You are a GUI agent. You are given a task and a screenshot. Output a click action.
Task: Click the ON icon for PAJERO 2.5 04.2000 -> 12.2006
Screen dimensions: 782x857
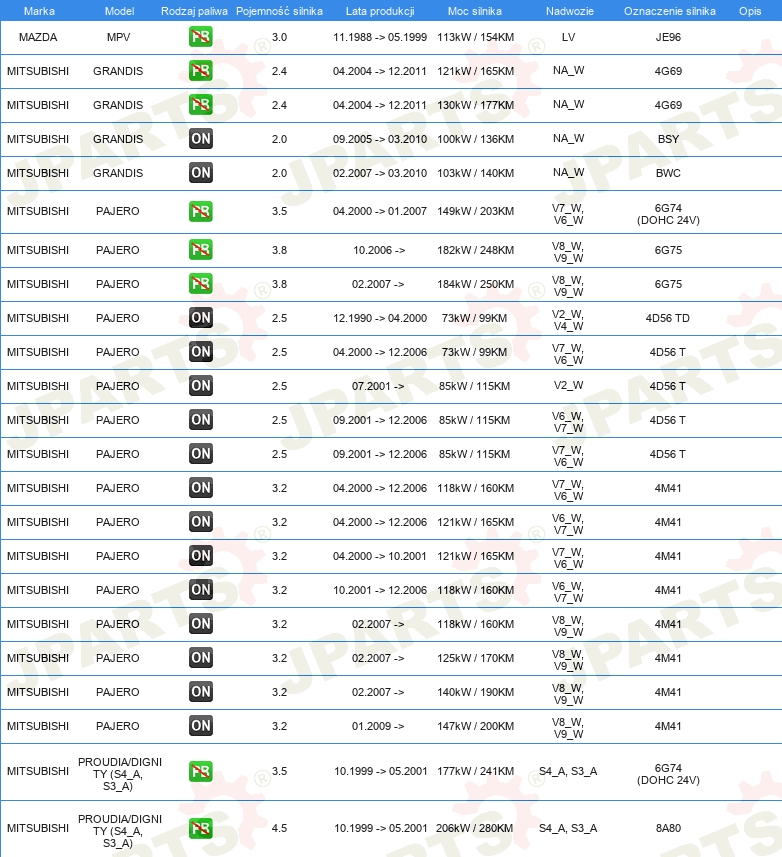pos(201,352)
